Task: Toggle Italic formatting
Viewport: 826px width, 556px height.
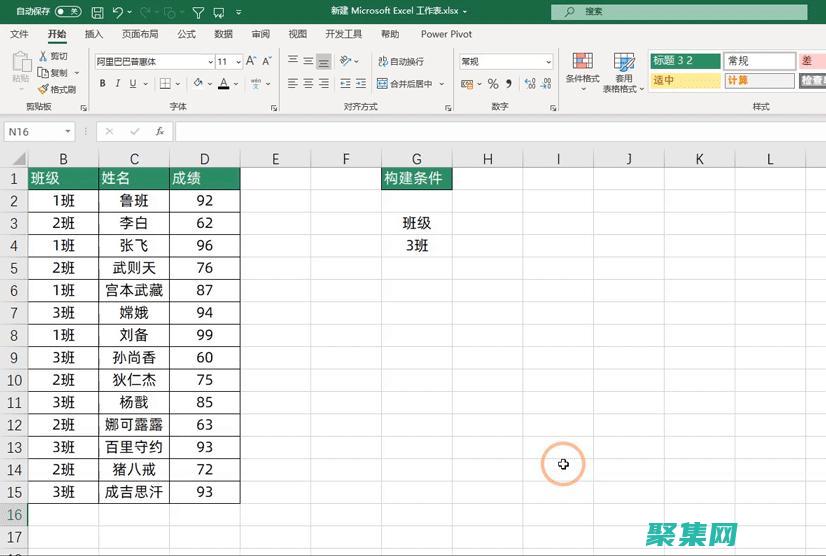Action: click(x=118, y=83)
